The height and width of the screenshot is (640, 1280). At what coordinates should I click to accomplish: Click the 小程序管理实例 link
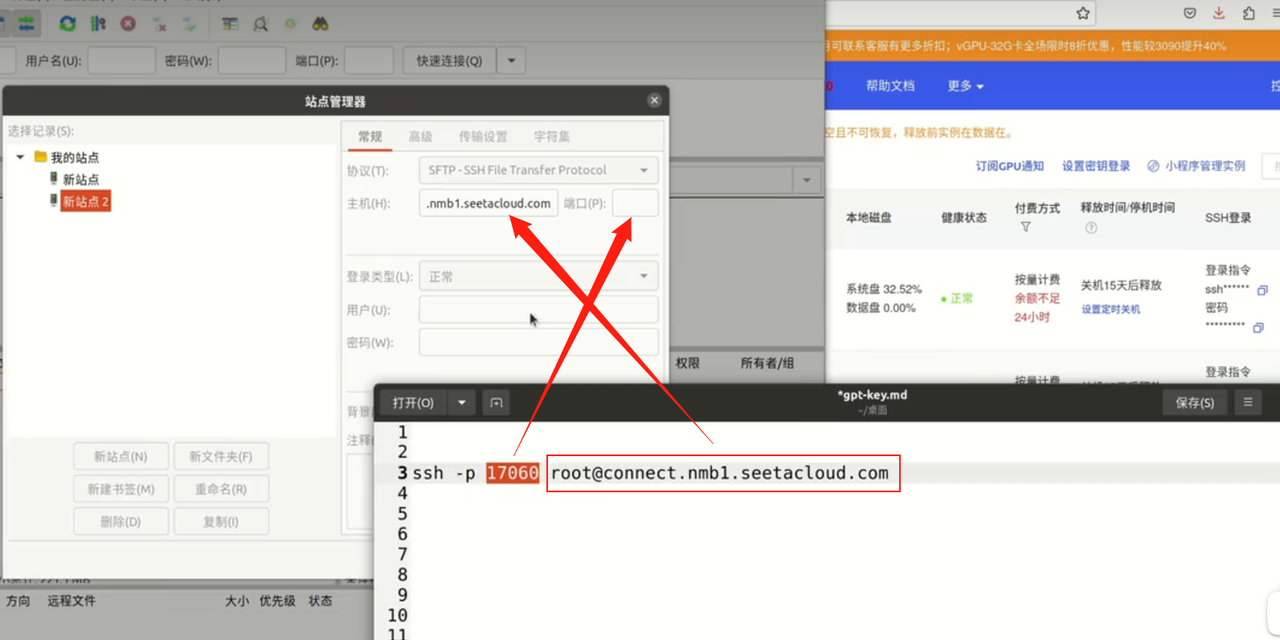click(x=1196, y=166)
